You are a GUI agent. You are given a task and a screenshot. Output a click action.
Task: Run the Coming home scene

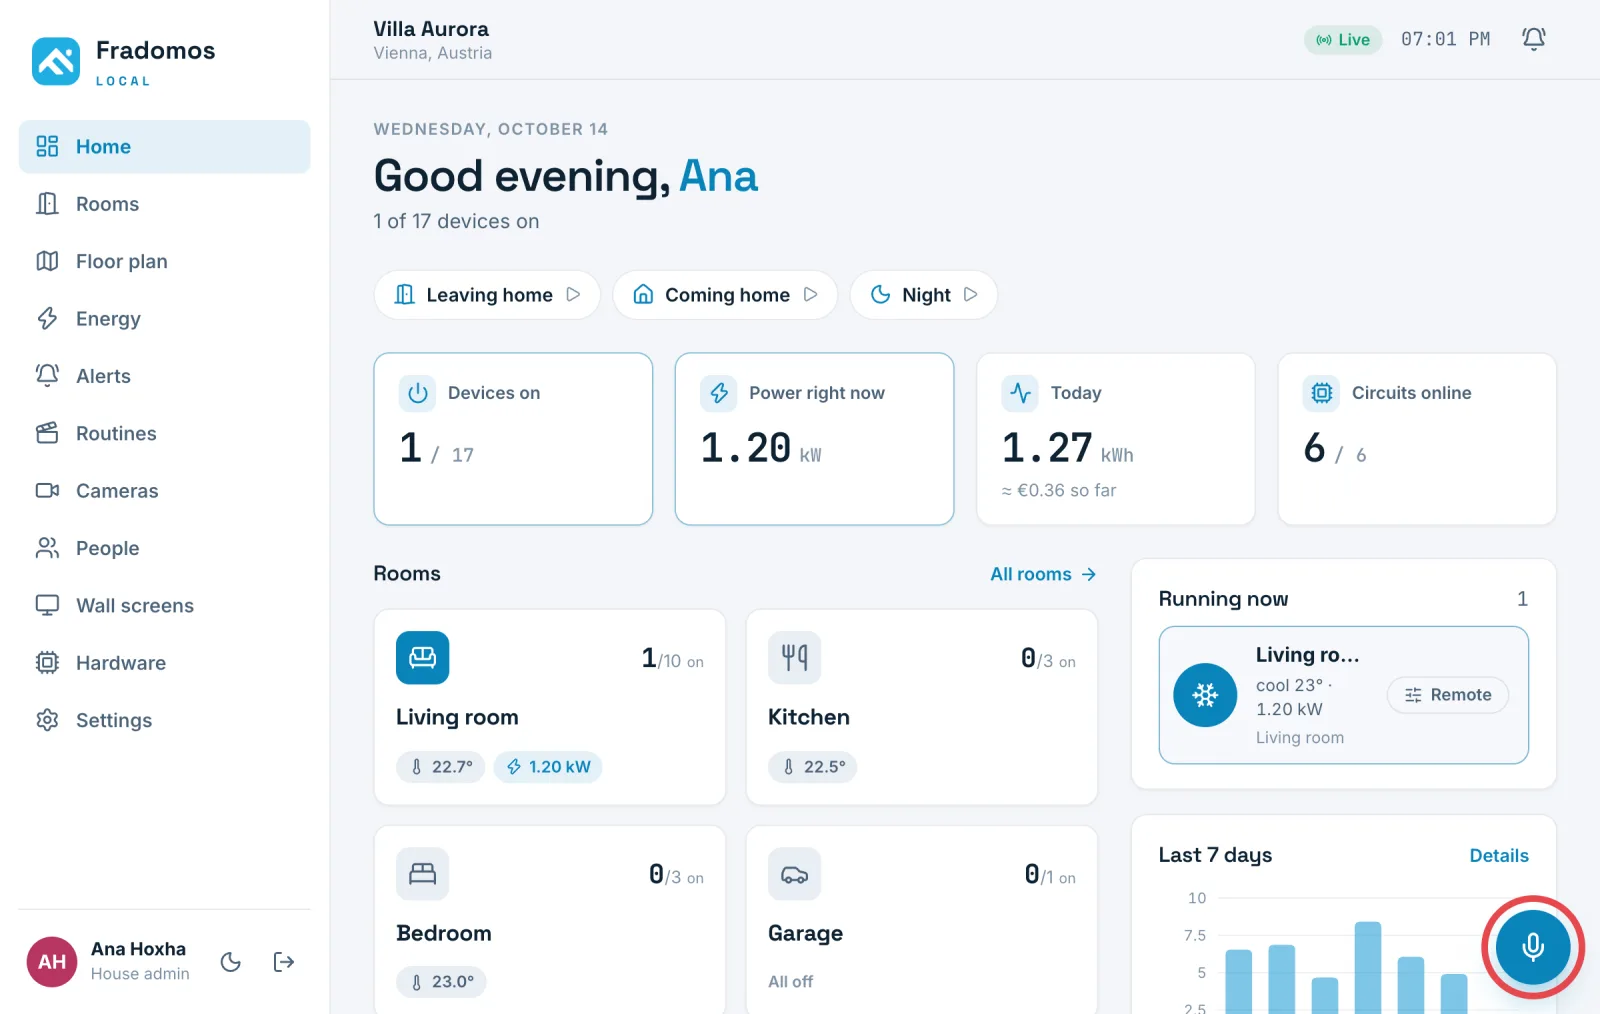[x=725, y=295]
